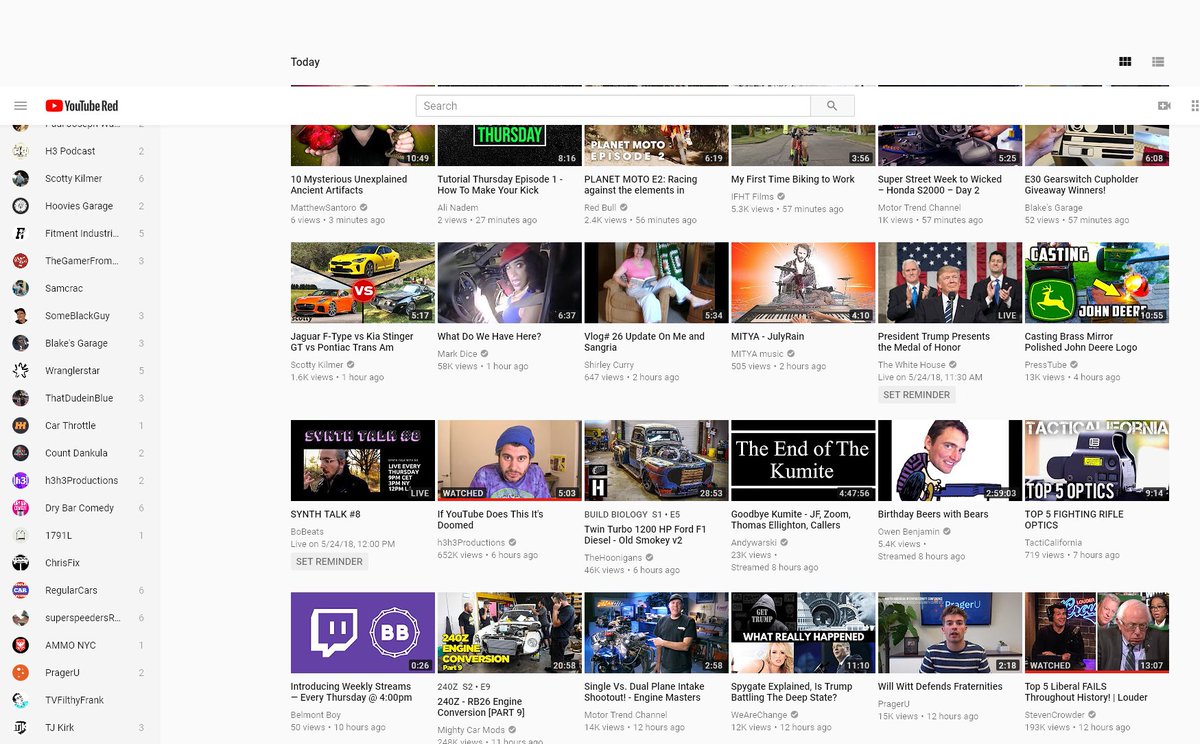
Task: Open Casting Brass John Deere thumbnail
Action: click(1096, 283)
